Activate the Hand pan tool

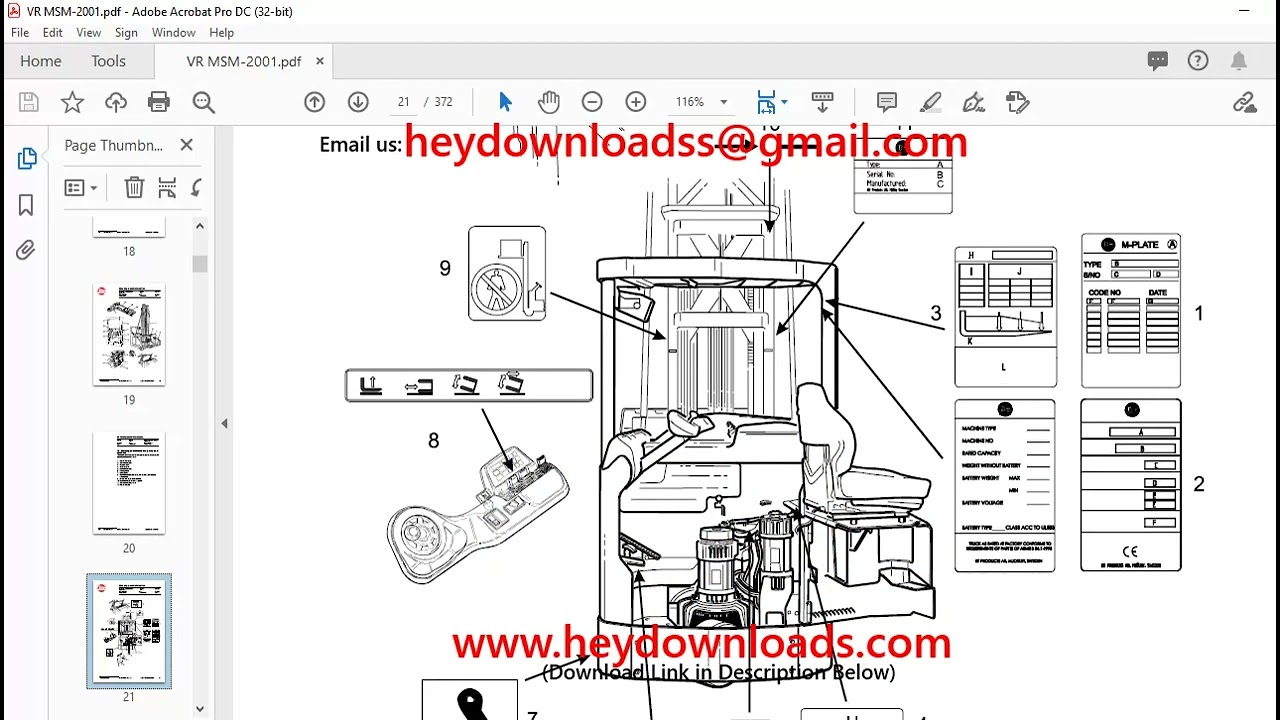point(549,102)
